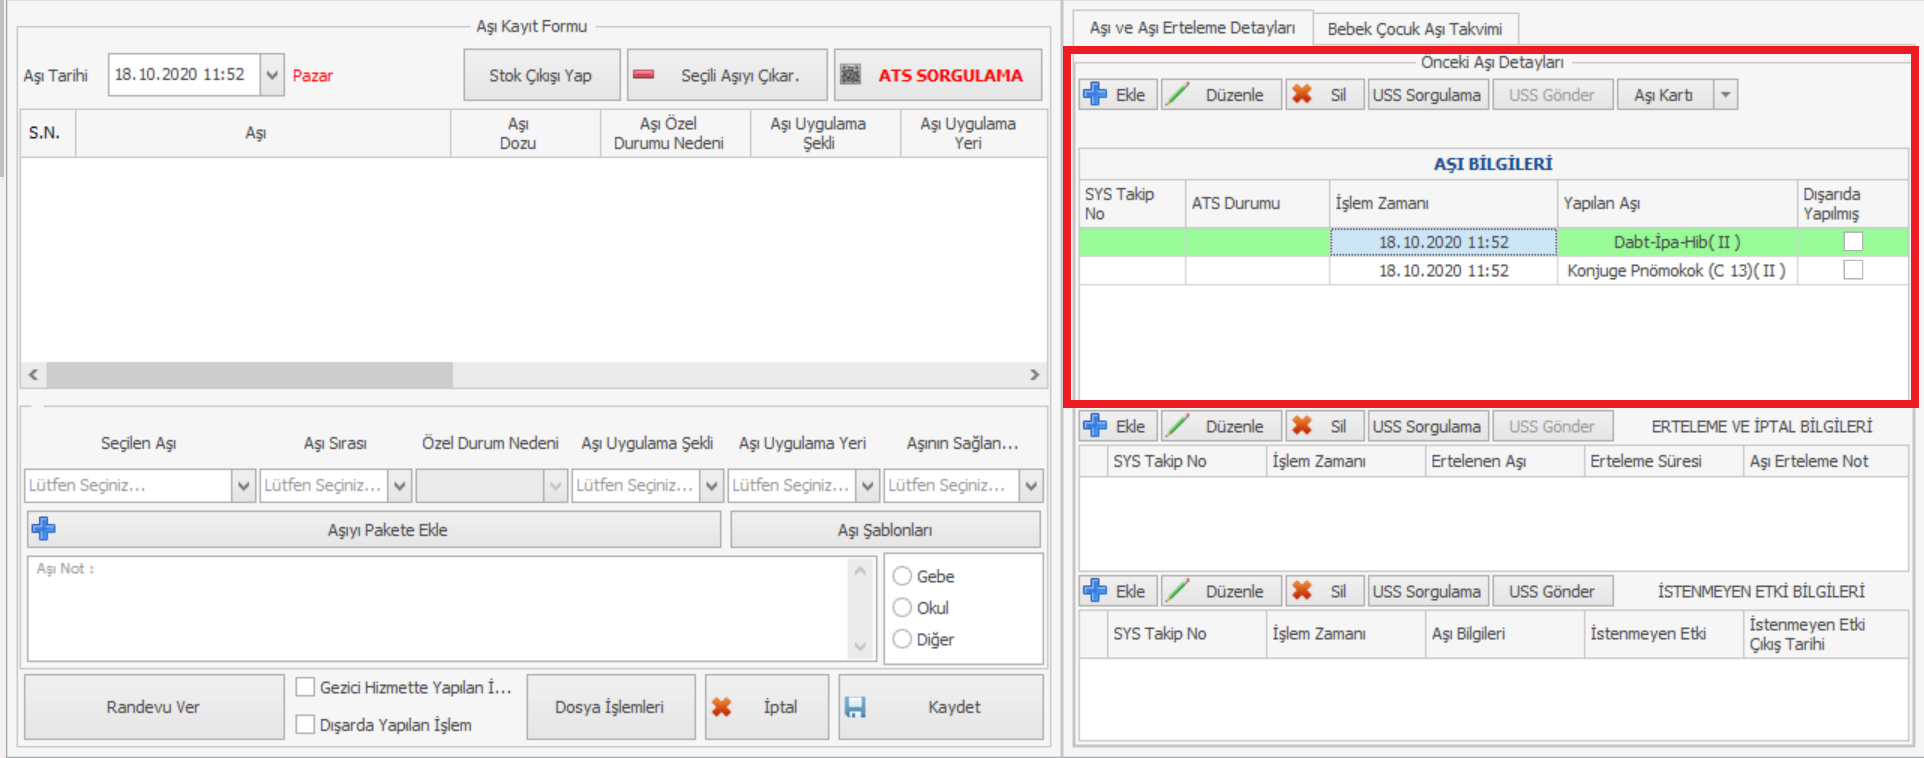The width and height of the screenshot is (1924, 758).
Task: Click Sil red X in Erteleme ve İptal section
Action: tap(1302, 426)
